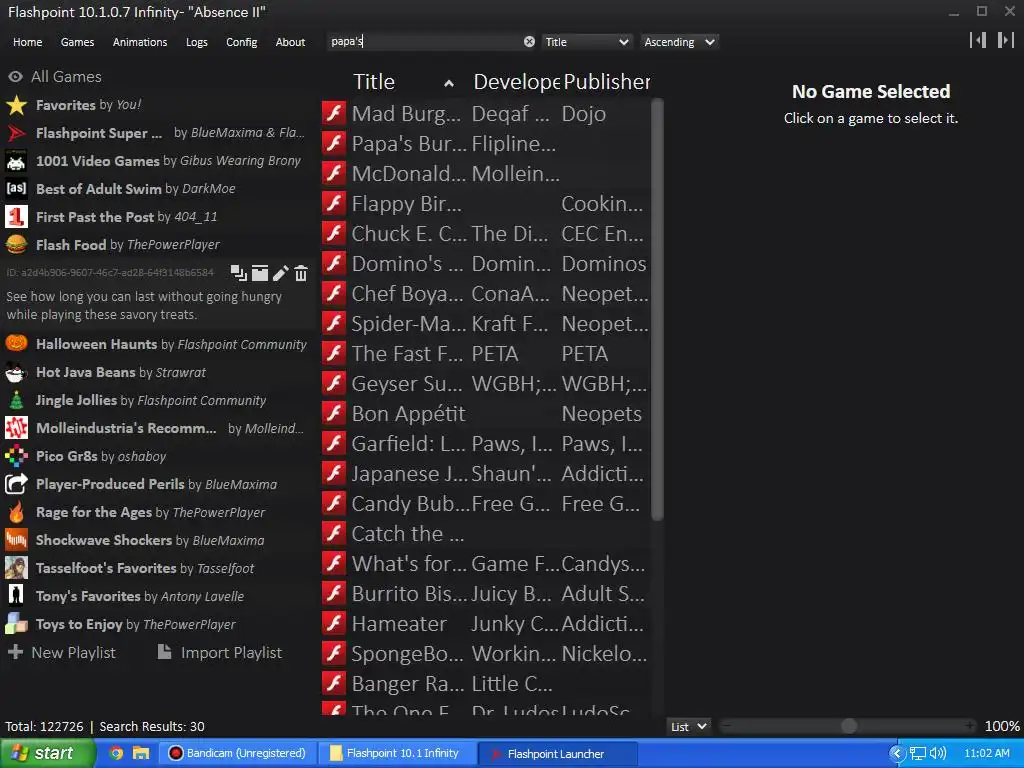Duplicate the Flash Food playlist with copy icon
The image size is (1024, 768).
239,273
